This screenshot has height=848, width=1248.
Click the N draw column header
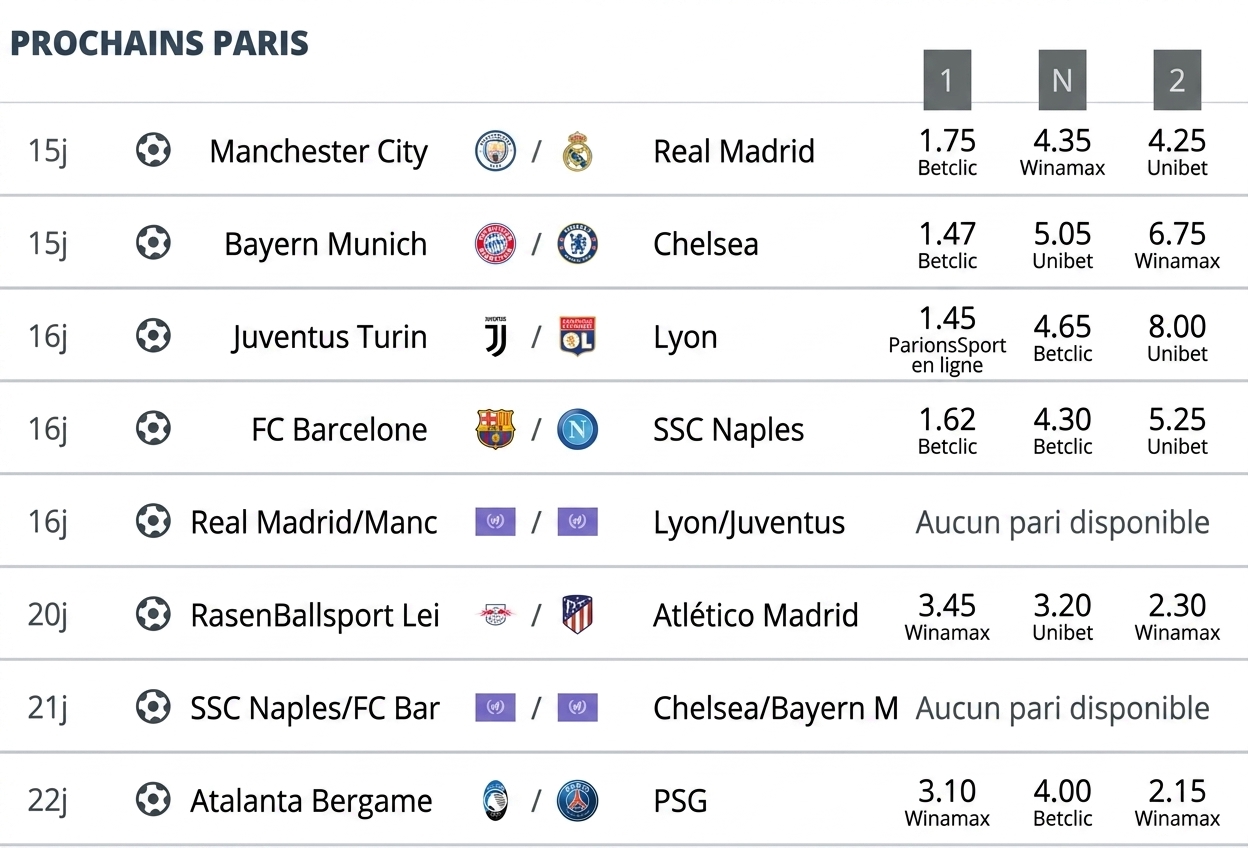click(1062, 80)
